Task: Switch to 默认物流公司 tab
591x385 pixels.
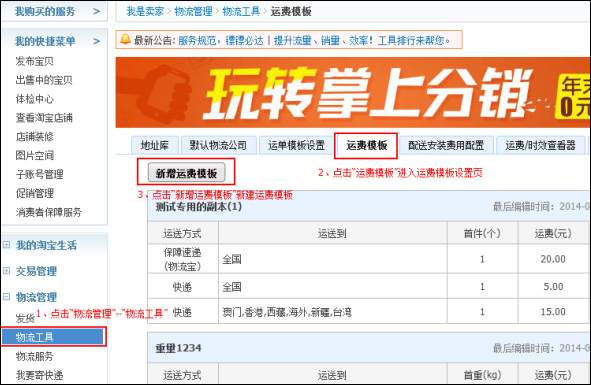Action: click(218, 145)
